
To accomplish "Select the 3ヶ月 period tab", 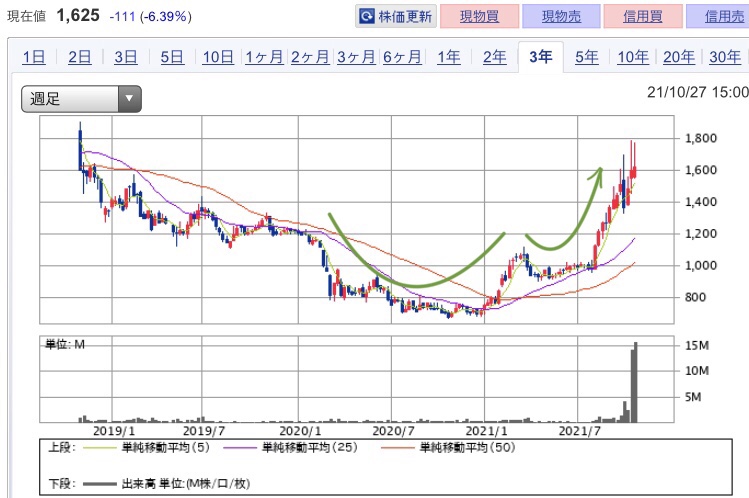I will click(356, 57).
